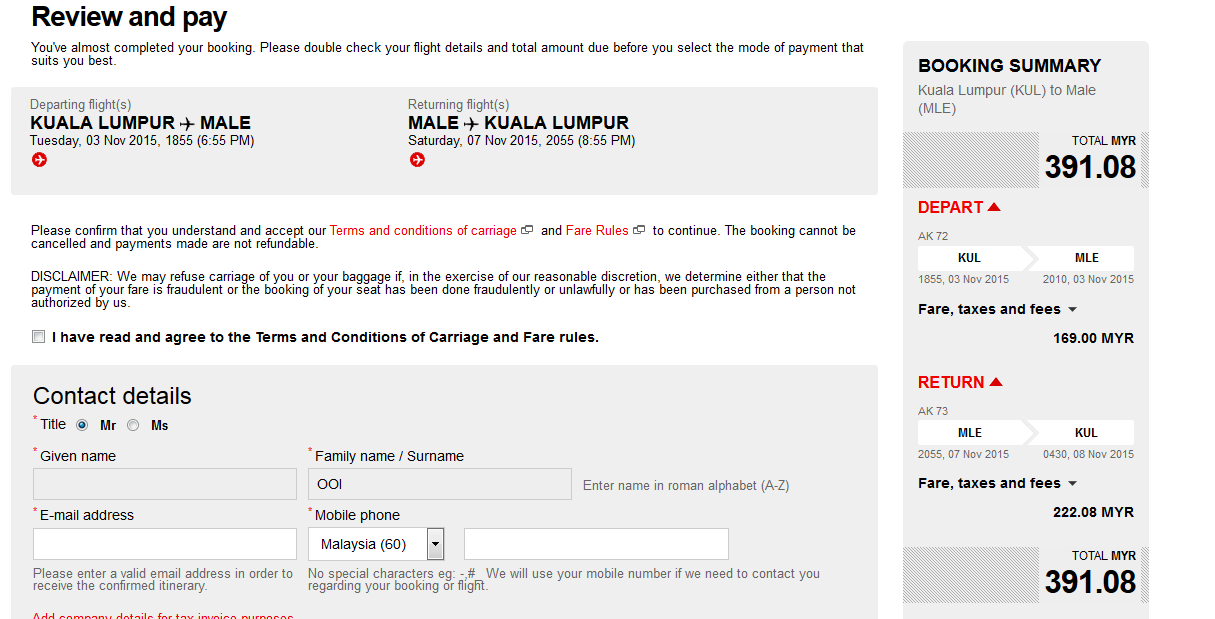This screenshot has width=1215, height=619.
Task: Collapse the RETURN section red arrow
Action: 995,382
